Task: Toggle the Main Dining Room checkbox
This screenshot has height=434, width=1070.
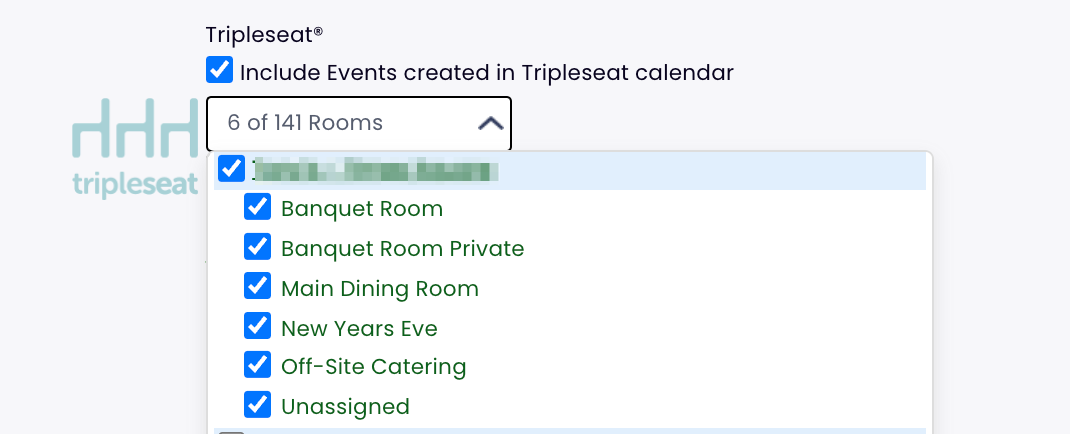Action: pos(258,286)
